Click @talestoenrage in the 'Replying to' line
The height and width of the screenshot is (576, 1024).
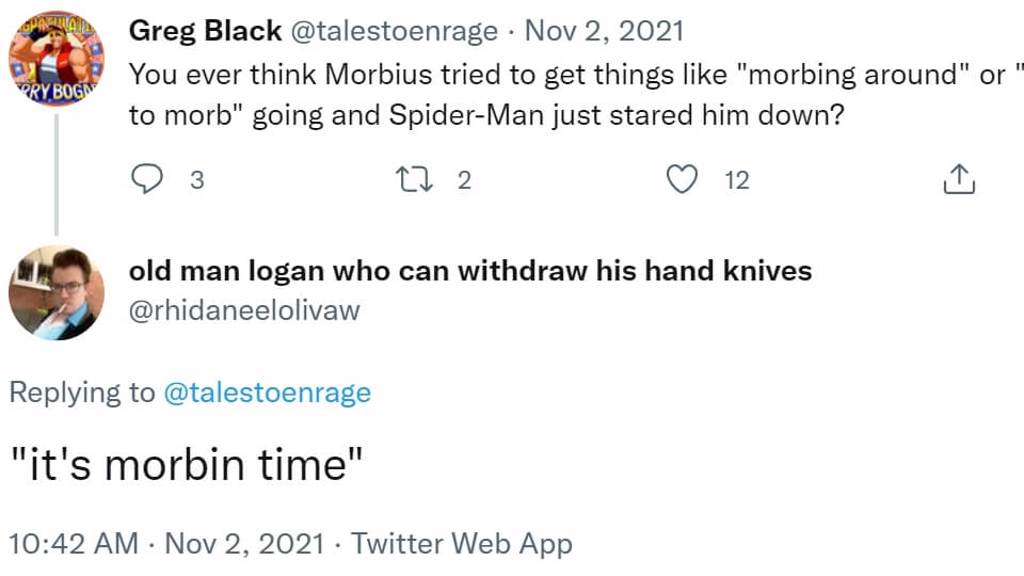[x=266, y=393]
